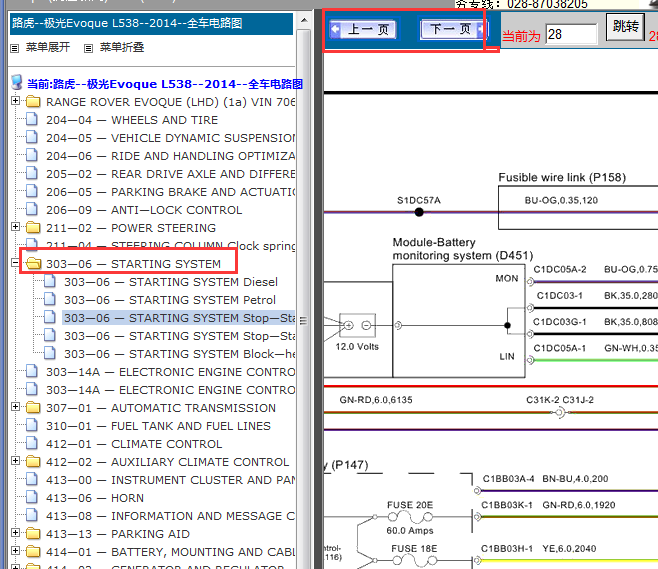The width and height of the screenshot is (658, 569).
Task: Collapse the 303-06 STARTING SYSTEM node
Action: click(16, 263)
